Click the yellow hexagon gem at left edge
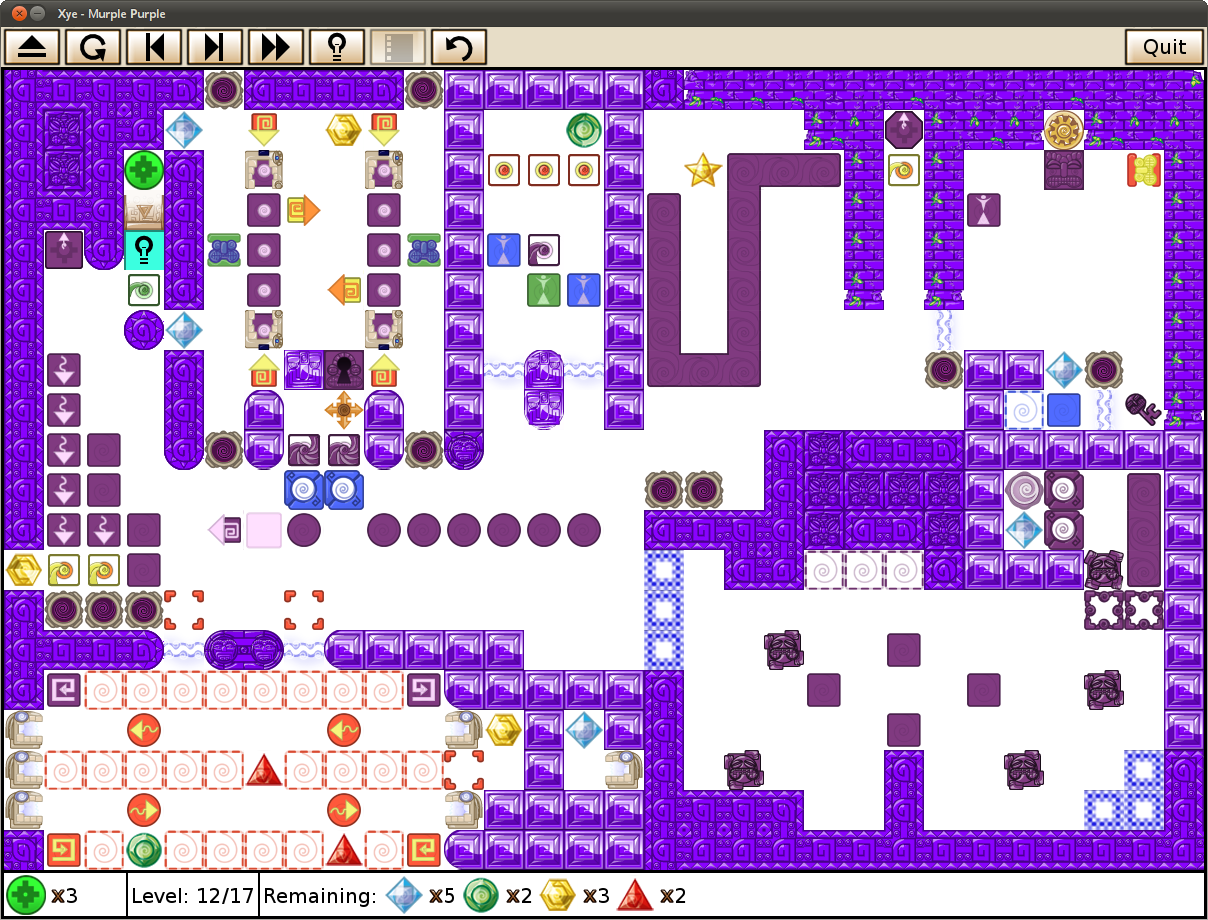1208x920 pixels. click(x=24, y=570)
